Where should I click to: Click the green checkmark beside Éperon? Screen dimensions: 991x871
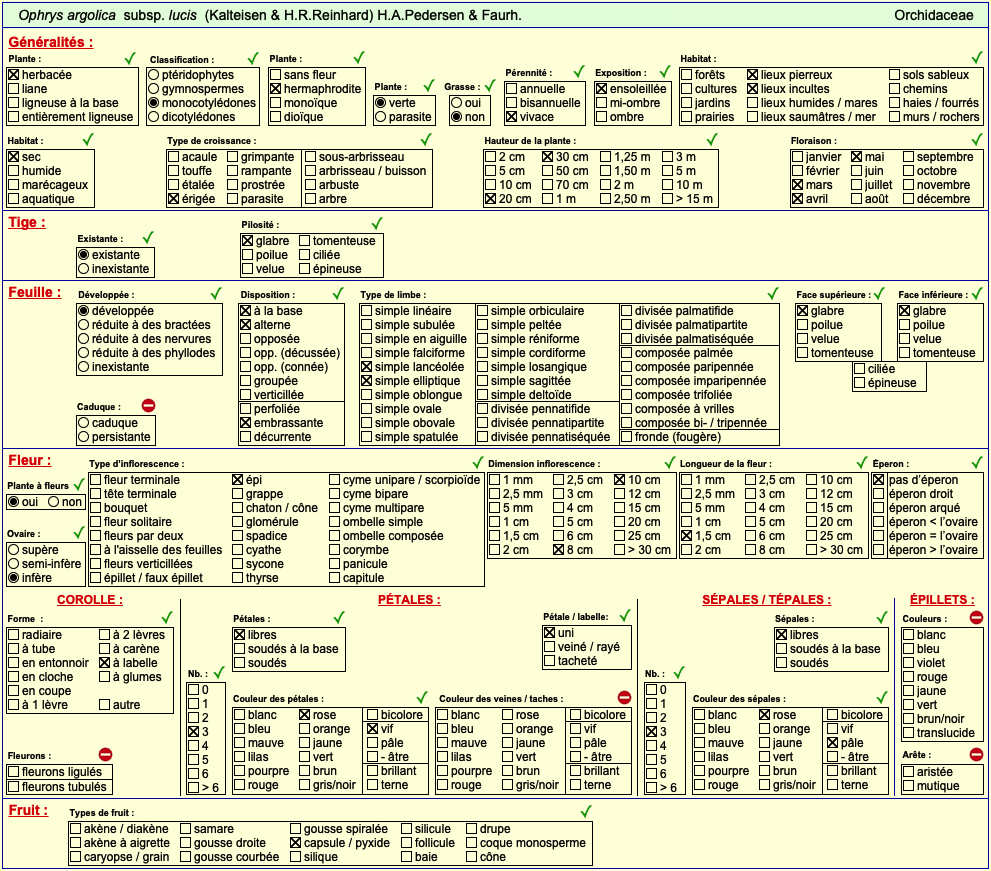pyautogui.click(x=977, y=463)
